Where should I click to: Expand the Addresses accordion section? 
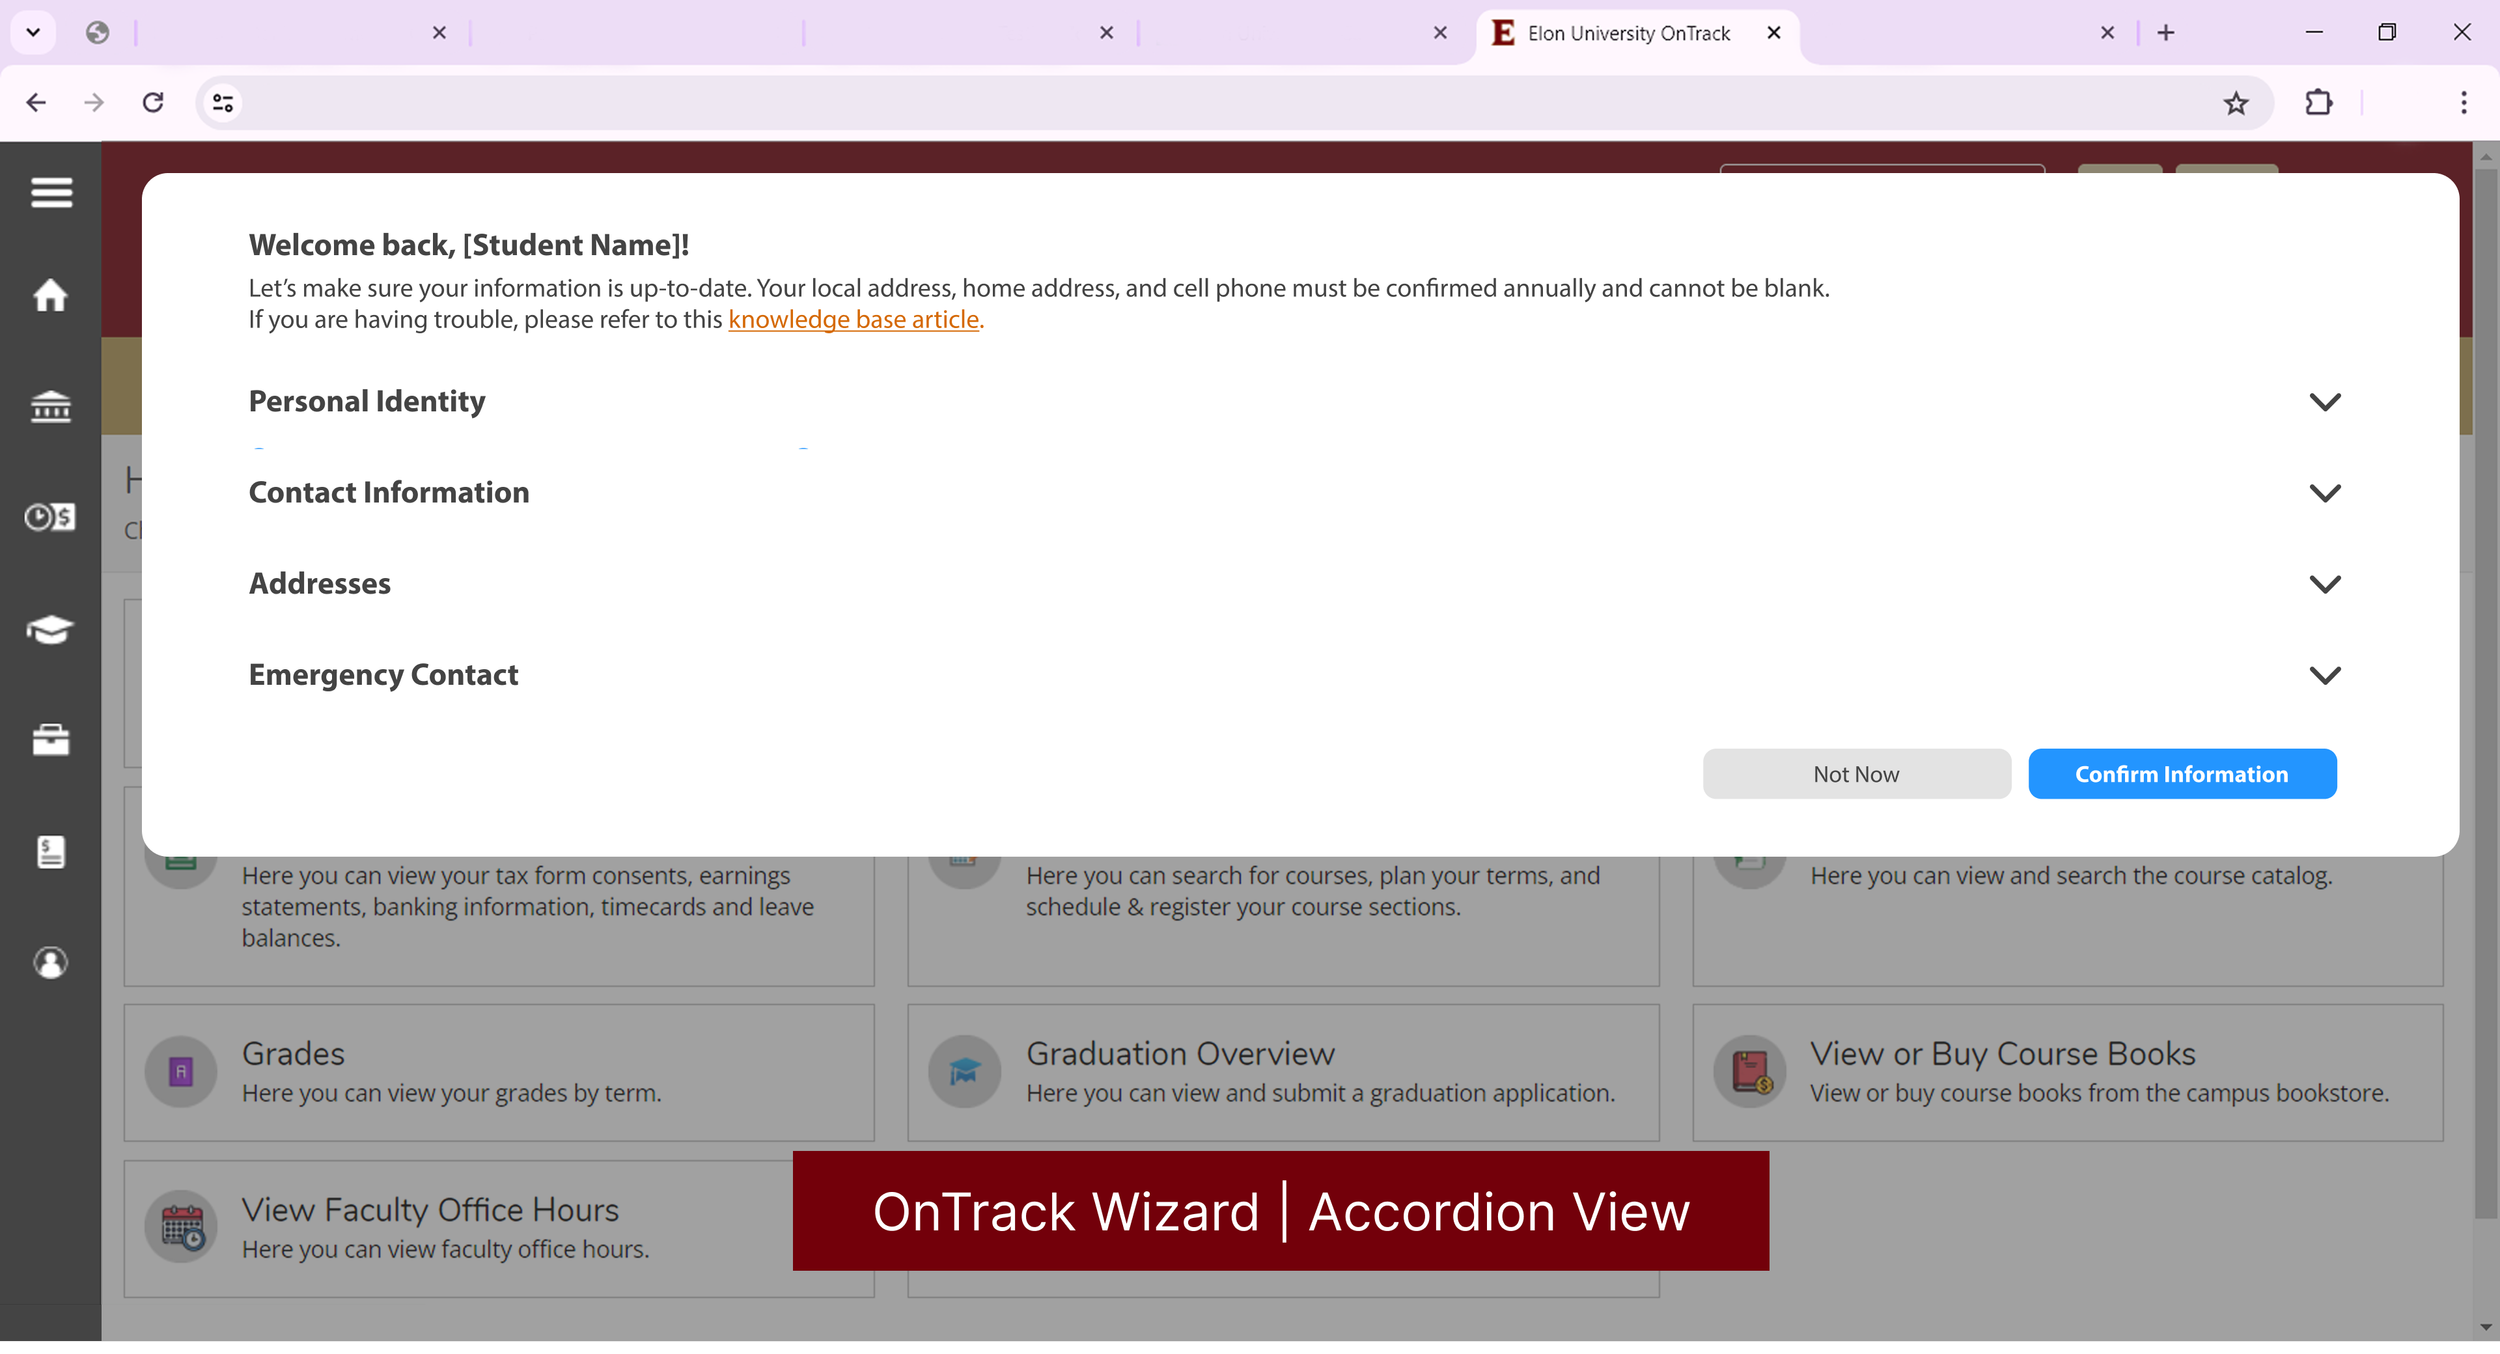tap(2324, 584)
